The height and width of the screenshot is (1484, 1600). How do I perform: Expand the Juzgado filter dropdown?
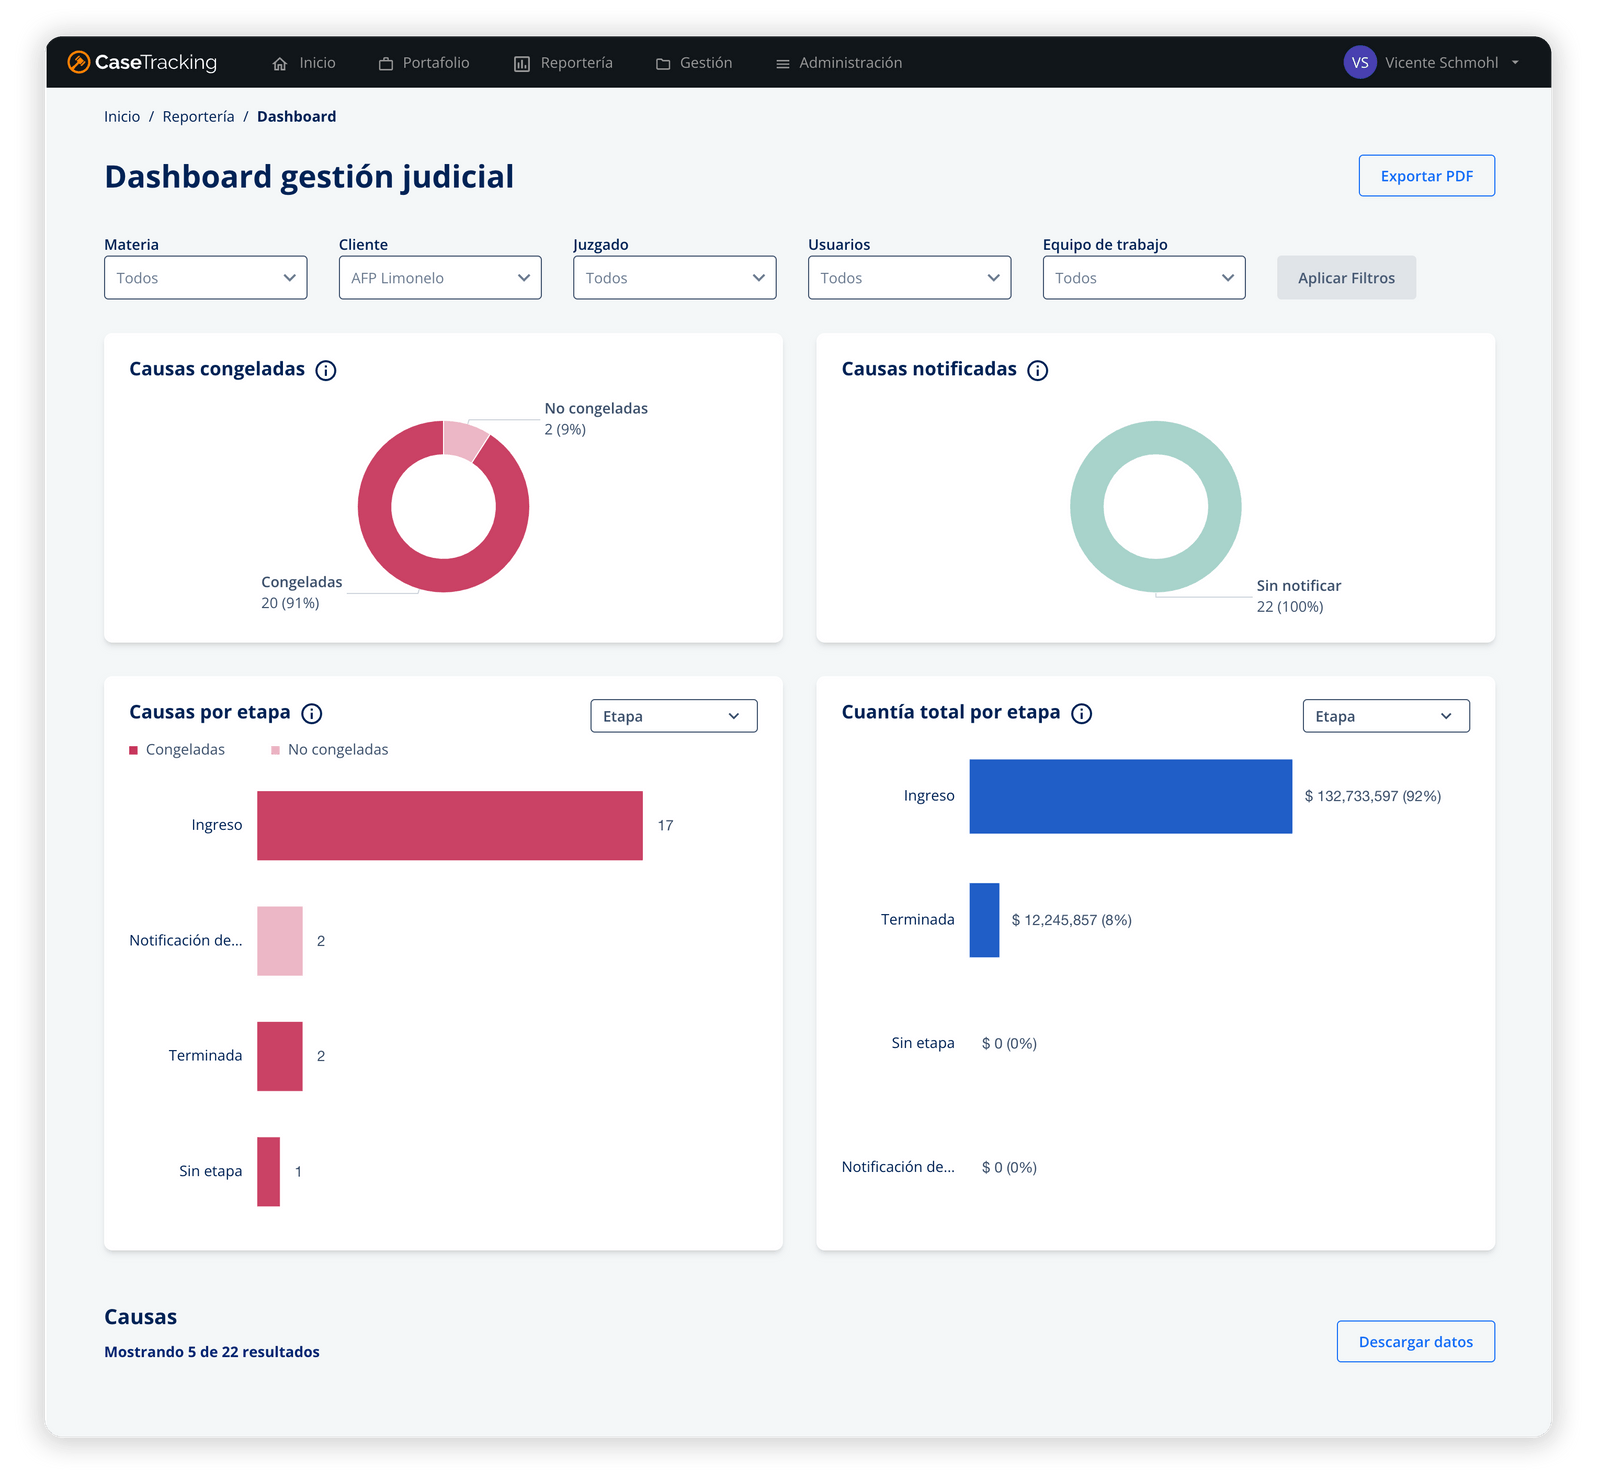pos(674,277)
